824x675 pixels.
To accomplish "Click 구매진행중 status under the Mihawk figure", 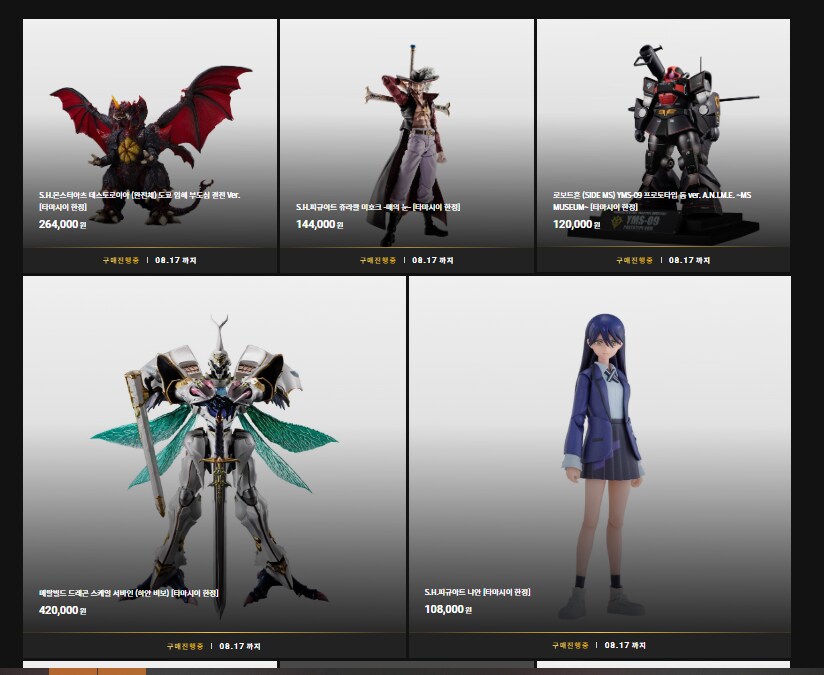I will (x=378, y=260).
